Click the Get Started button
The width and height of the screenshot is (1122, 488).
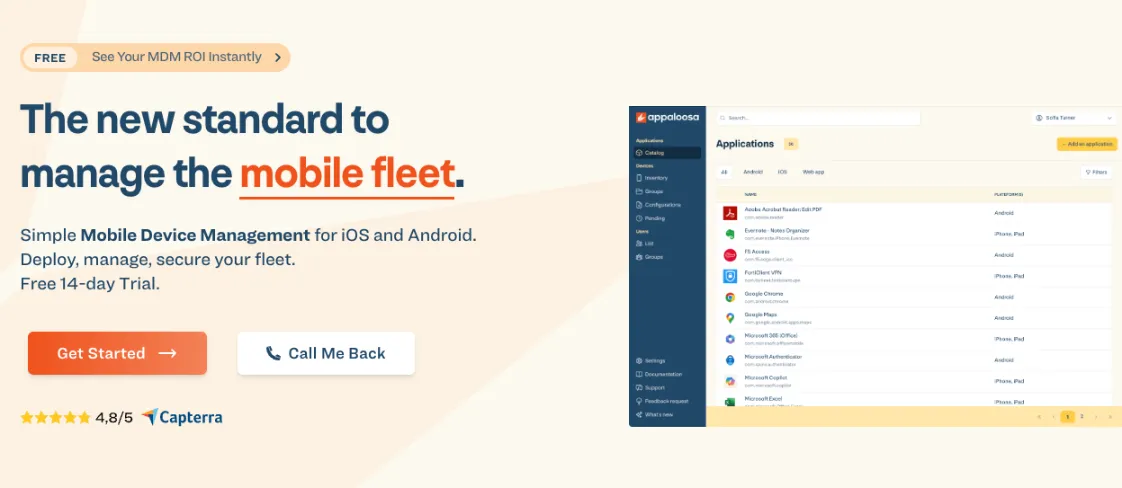(117, 353)
